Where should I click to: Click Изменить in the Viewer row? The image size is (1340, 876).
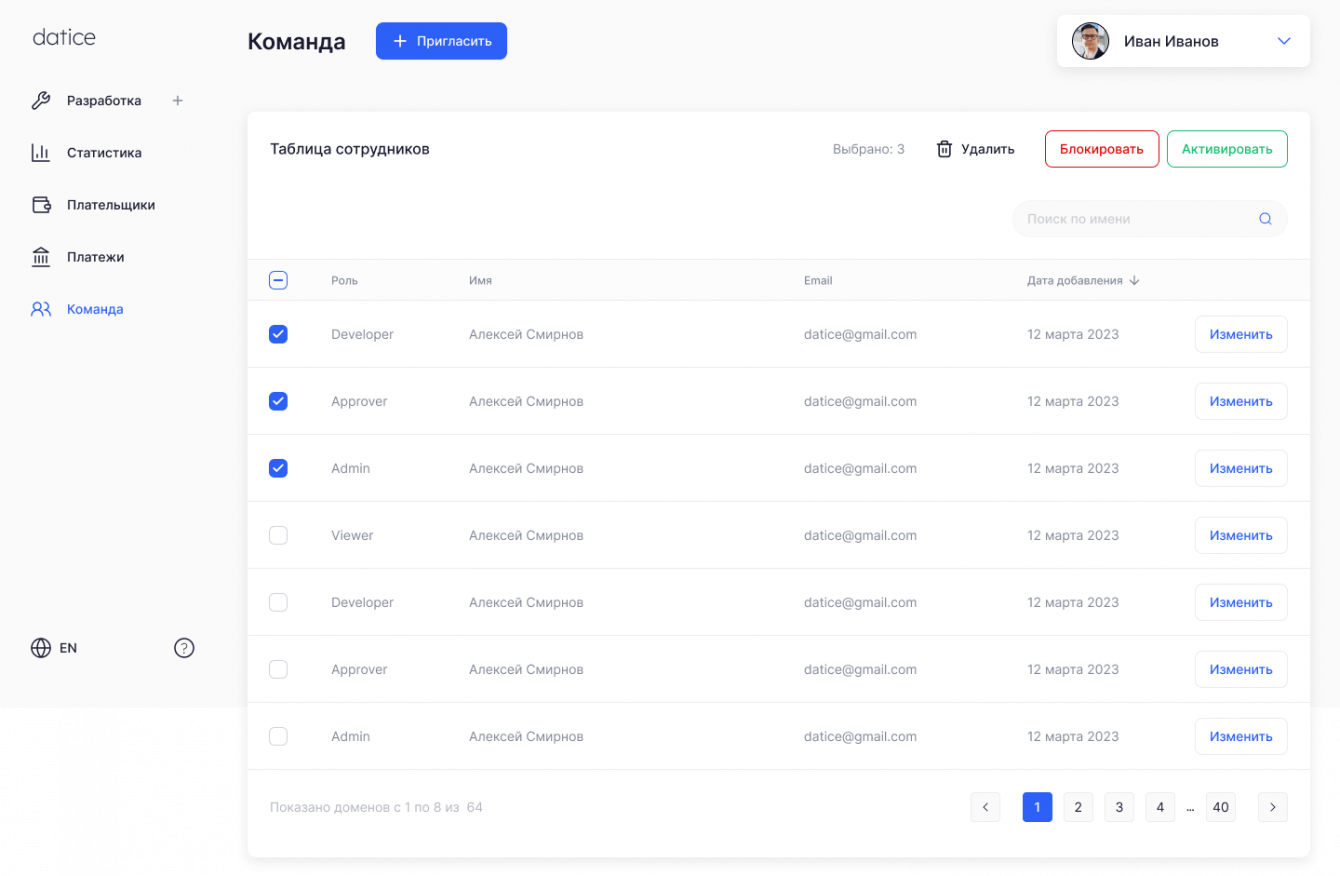pos(1241,535)
